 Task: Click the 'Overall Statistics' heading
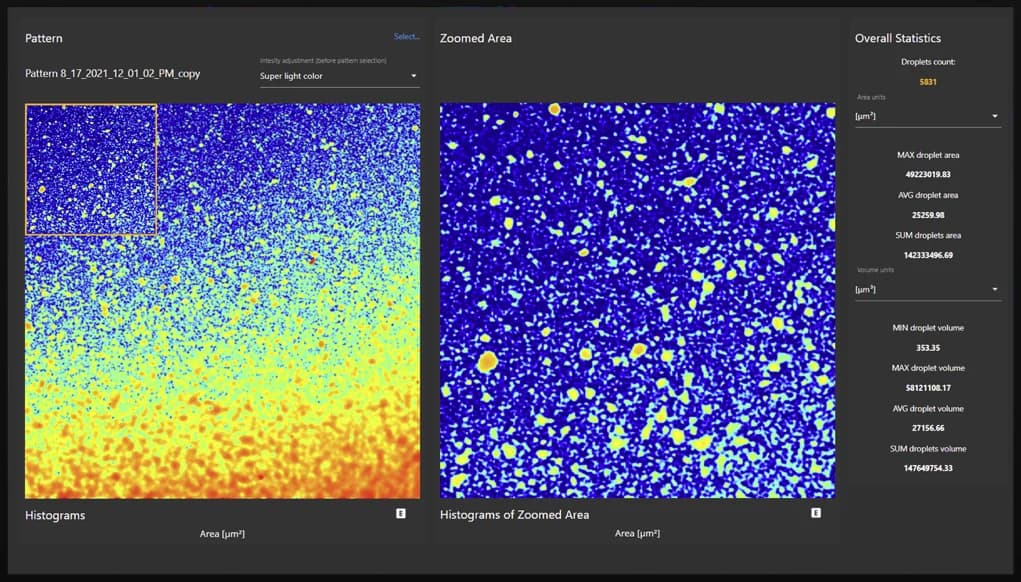[x=897, y=38]
